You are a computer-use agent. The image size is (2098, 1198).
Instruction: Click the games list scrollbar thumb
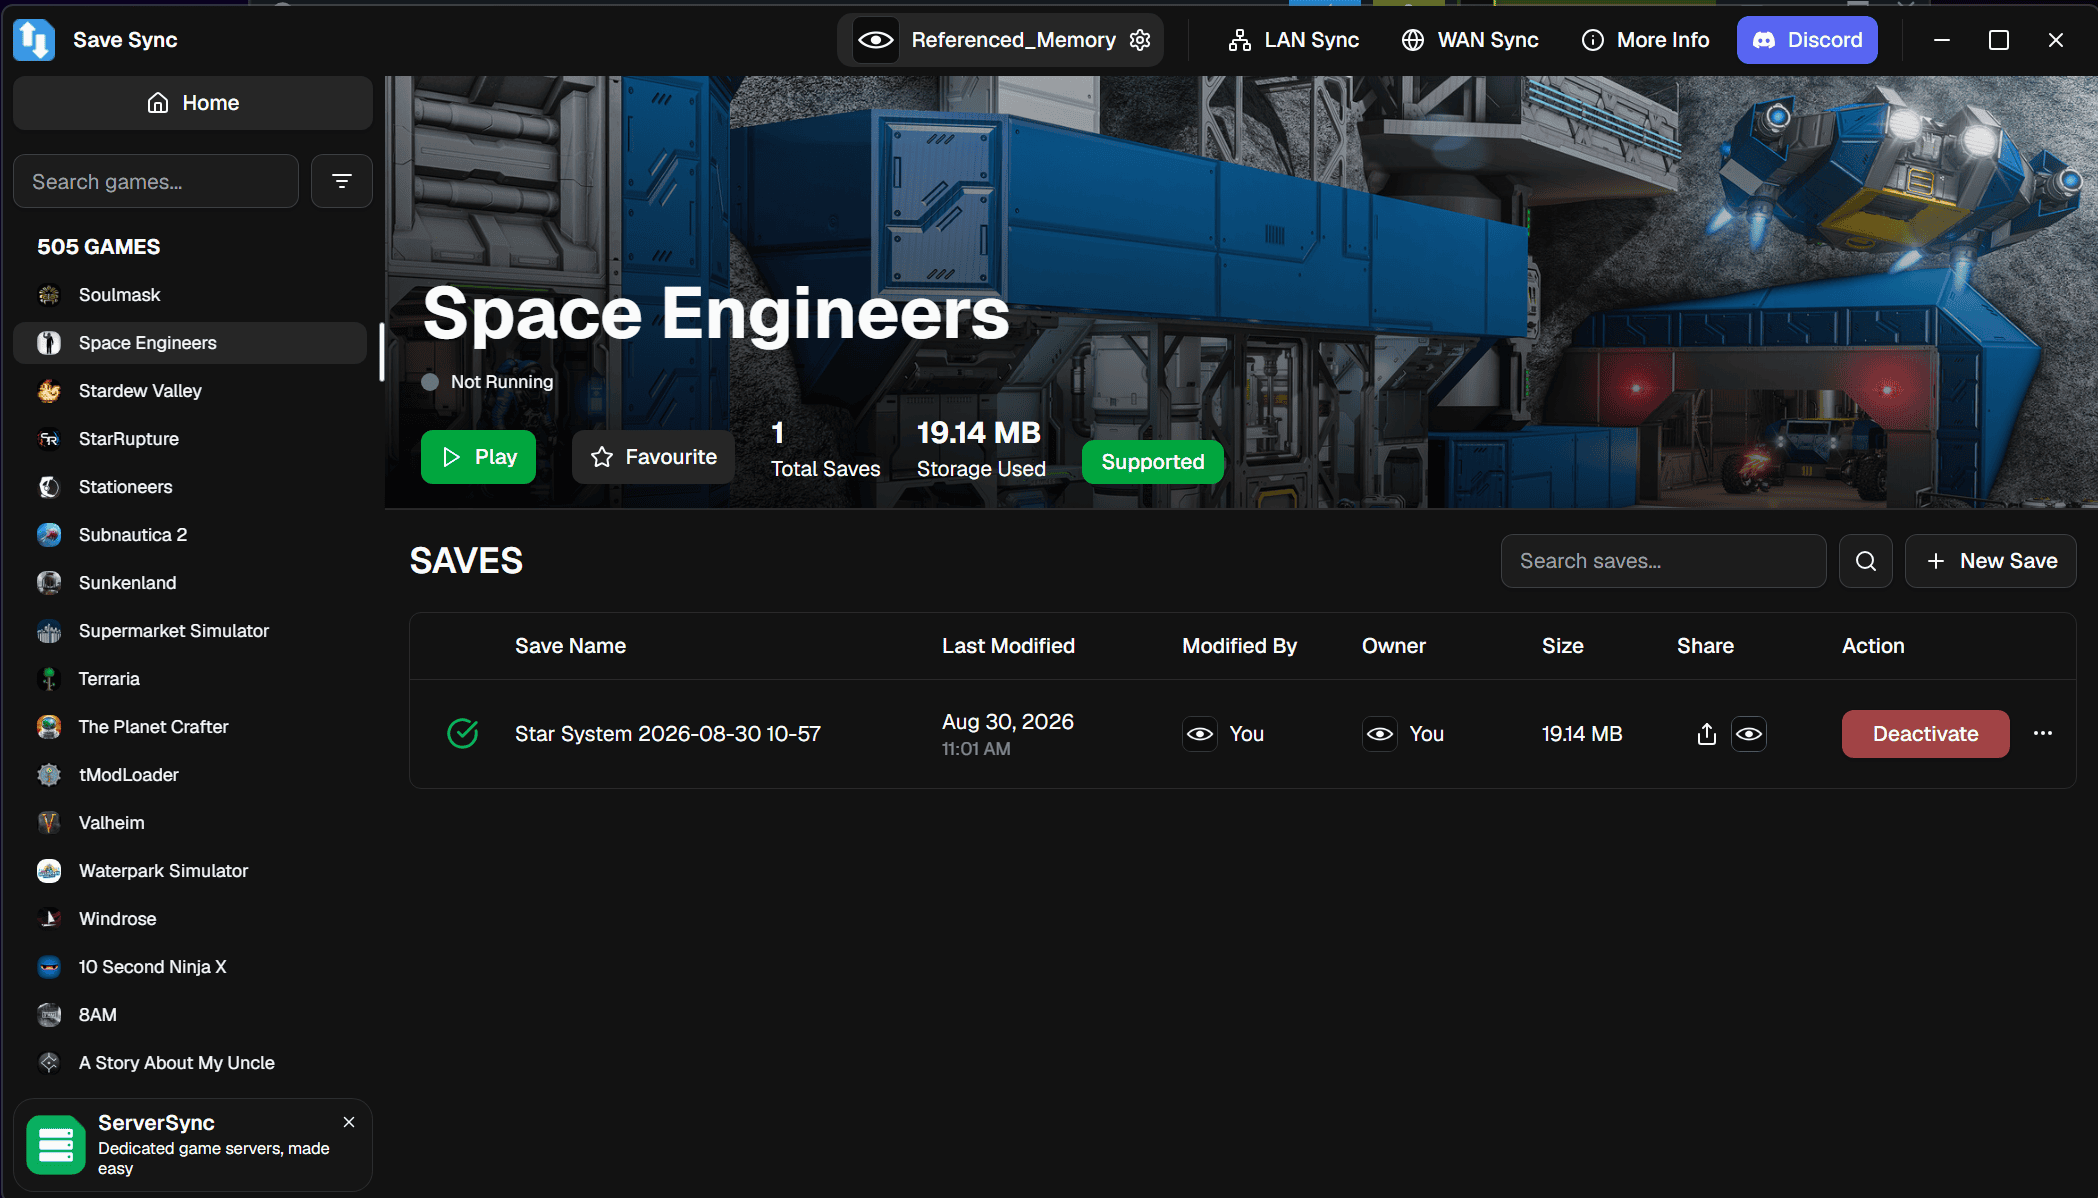(x=381, y=352)
